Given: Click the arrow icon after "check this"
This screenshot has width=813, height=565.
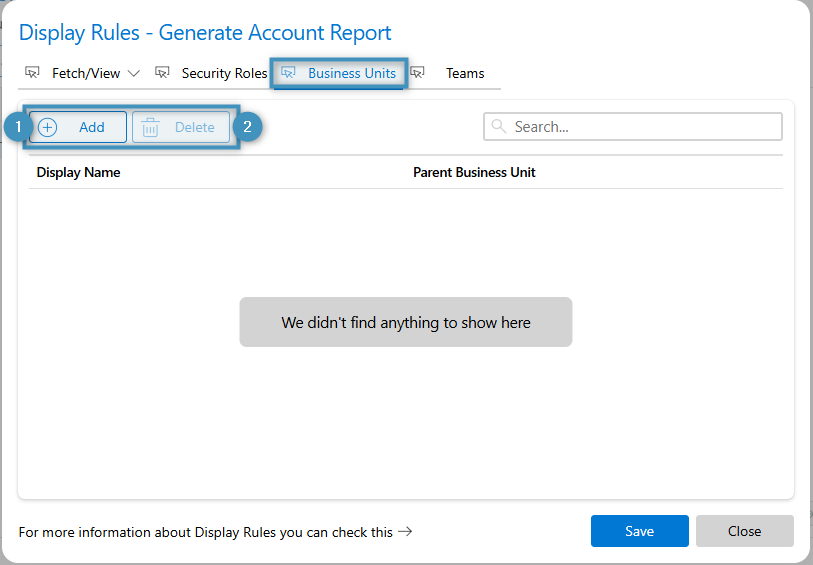Looking at the screenshot, I should [405, 532].
